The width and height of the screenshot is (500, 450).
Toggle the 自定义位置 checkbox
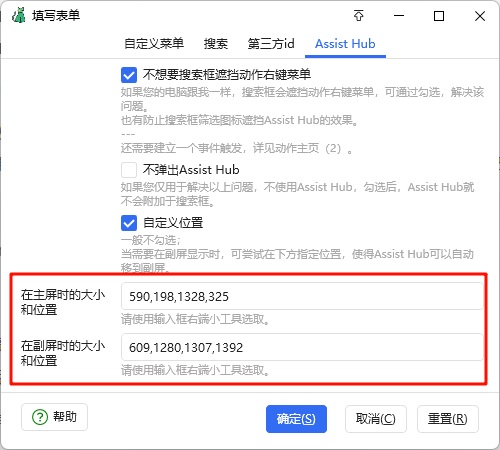(x=129, y=223)
